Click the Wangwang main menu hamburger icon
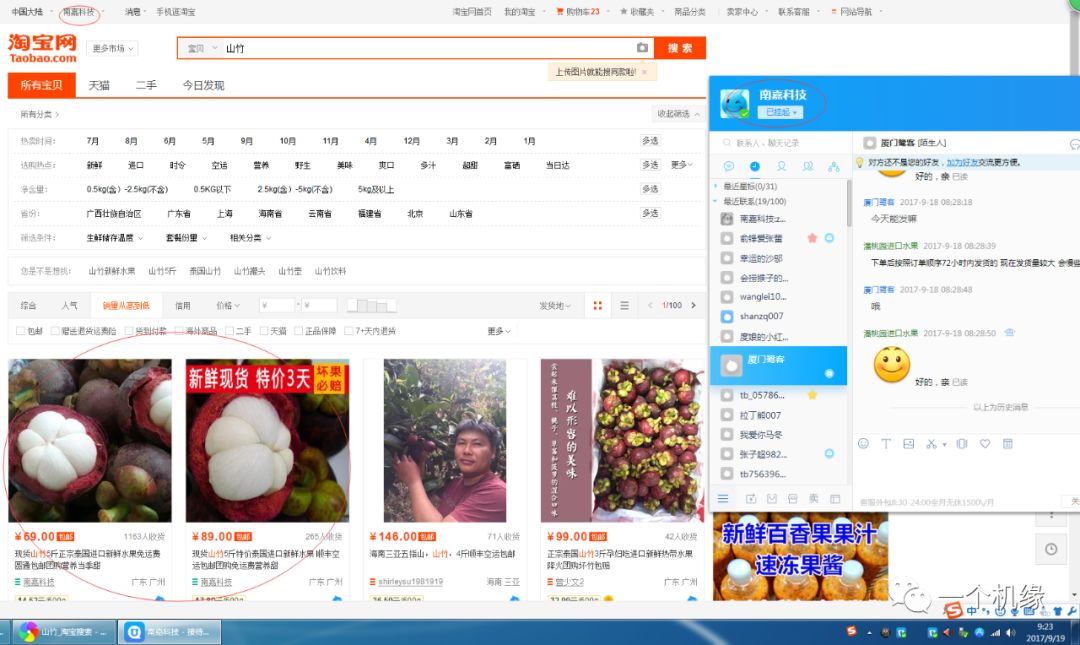The height and width of the screenshot is (645, 1080). click(723, 498)
